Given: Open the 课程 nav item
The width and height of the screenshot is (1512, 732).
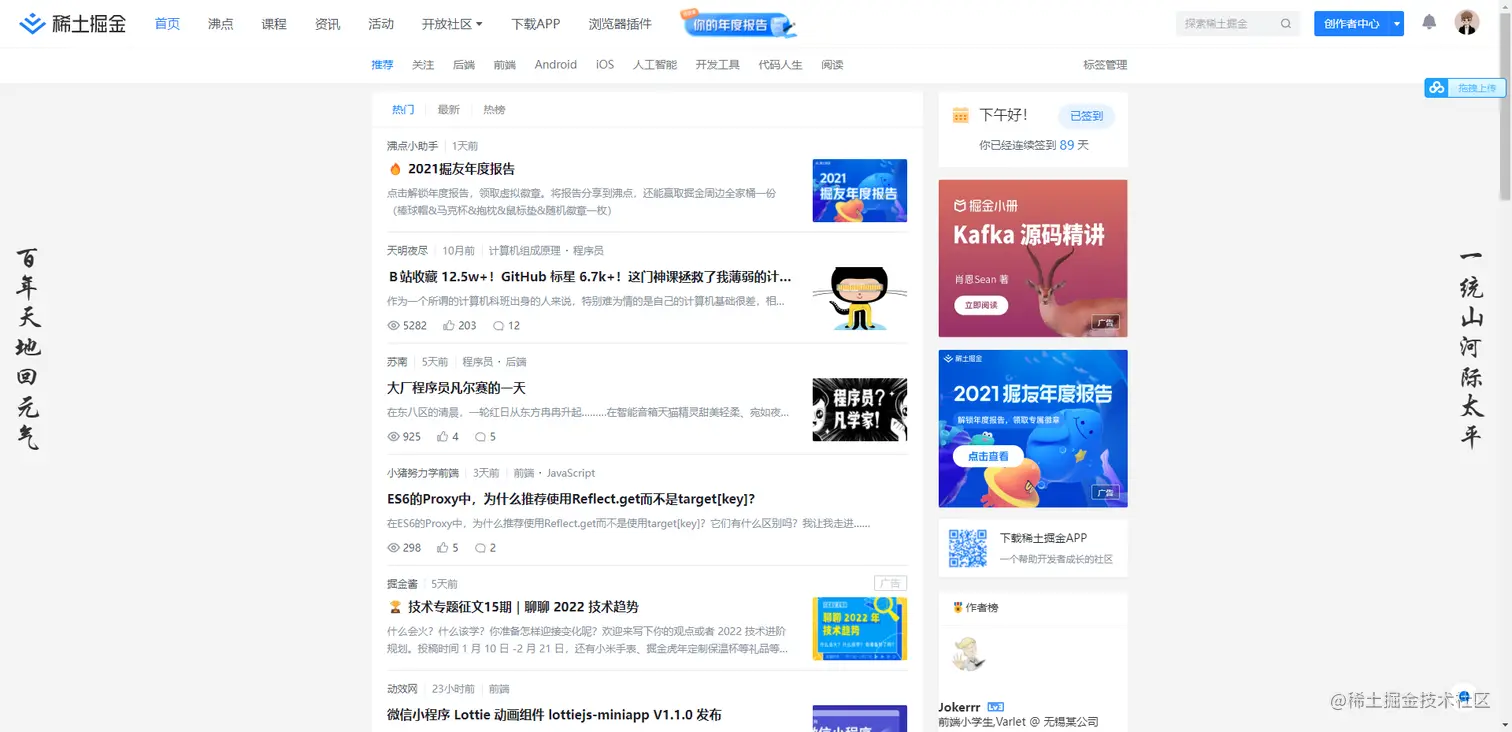Looking at the screenshot, I should click(x=274, y=24).
